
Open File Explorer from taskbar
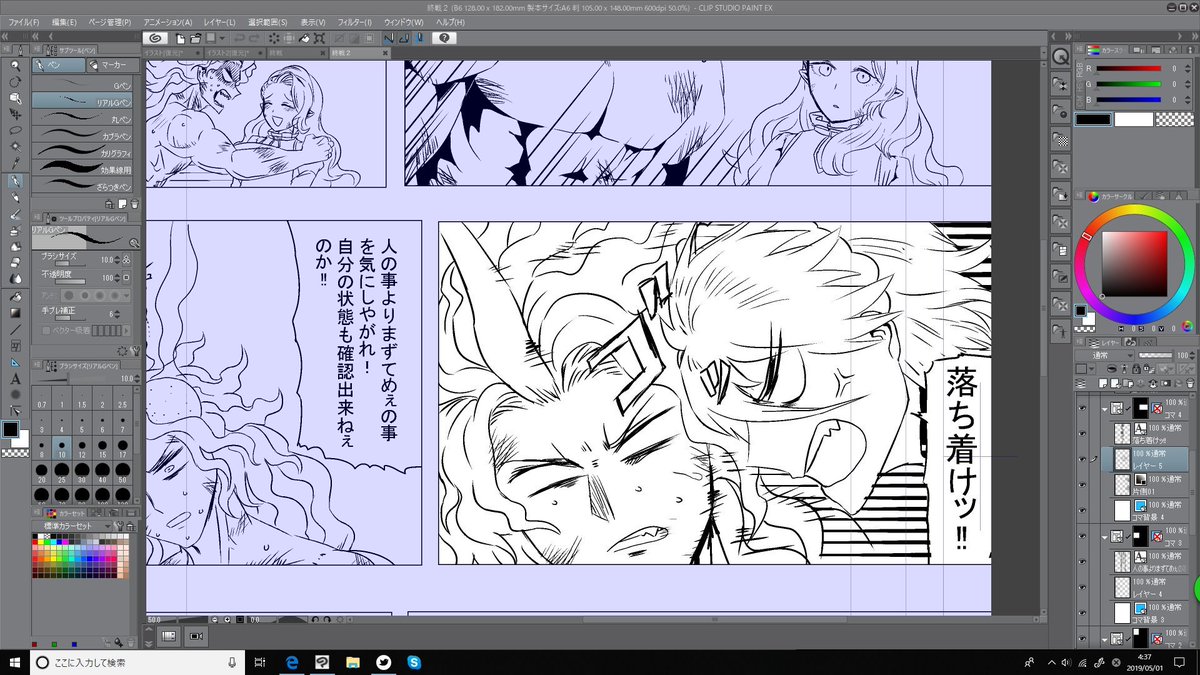pos(352,662)
